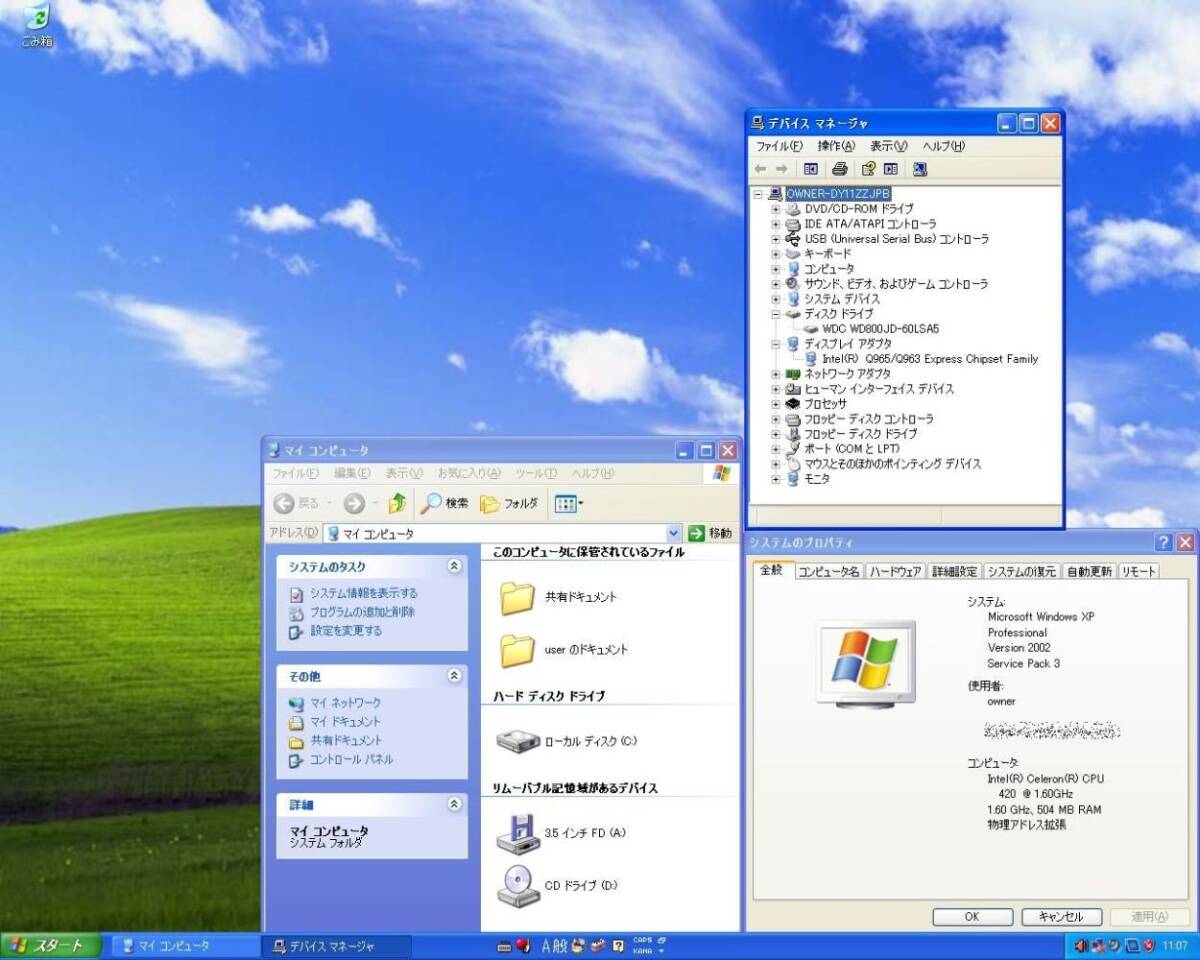Expand the DVD/CD-ROM ドライブ node
Image resolution: width=1200 pixels, height=960 pixels.
[x=776, y=209]
